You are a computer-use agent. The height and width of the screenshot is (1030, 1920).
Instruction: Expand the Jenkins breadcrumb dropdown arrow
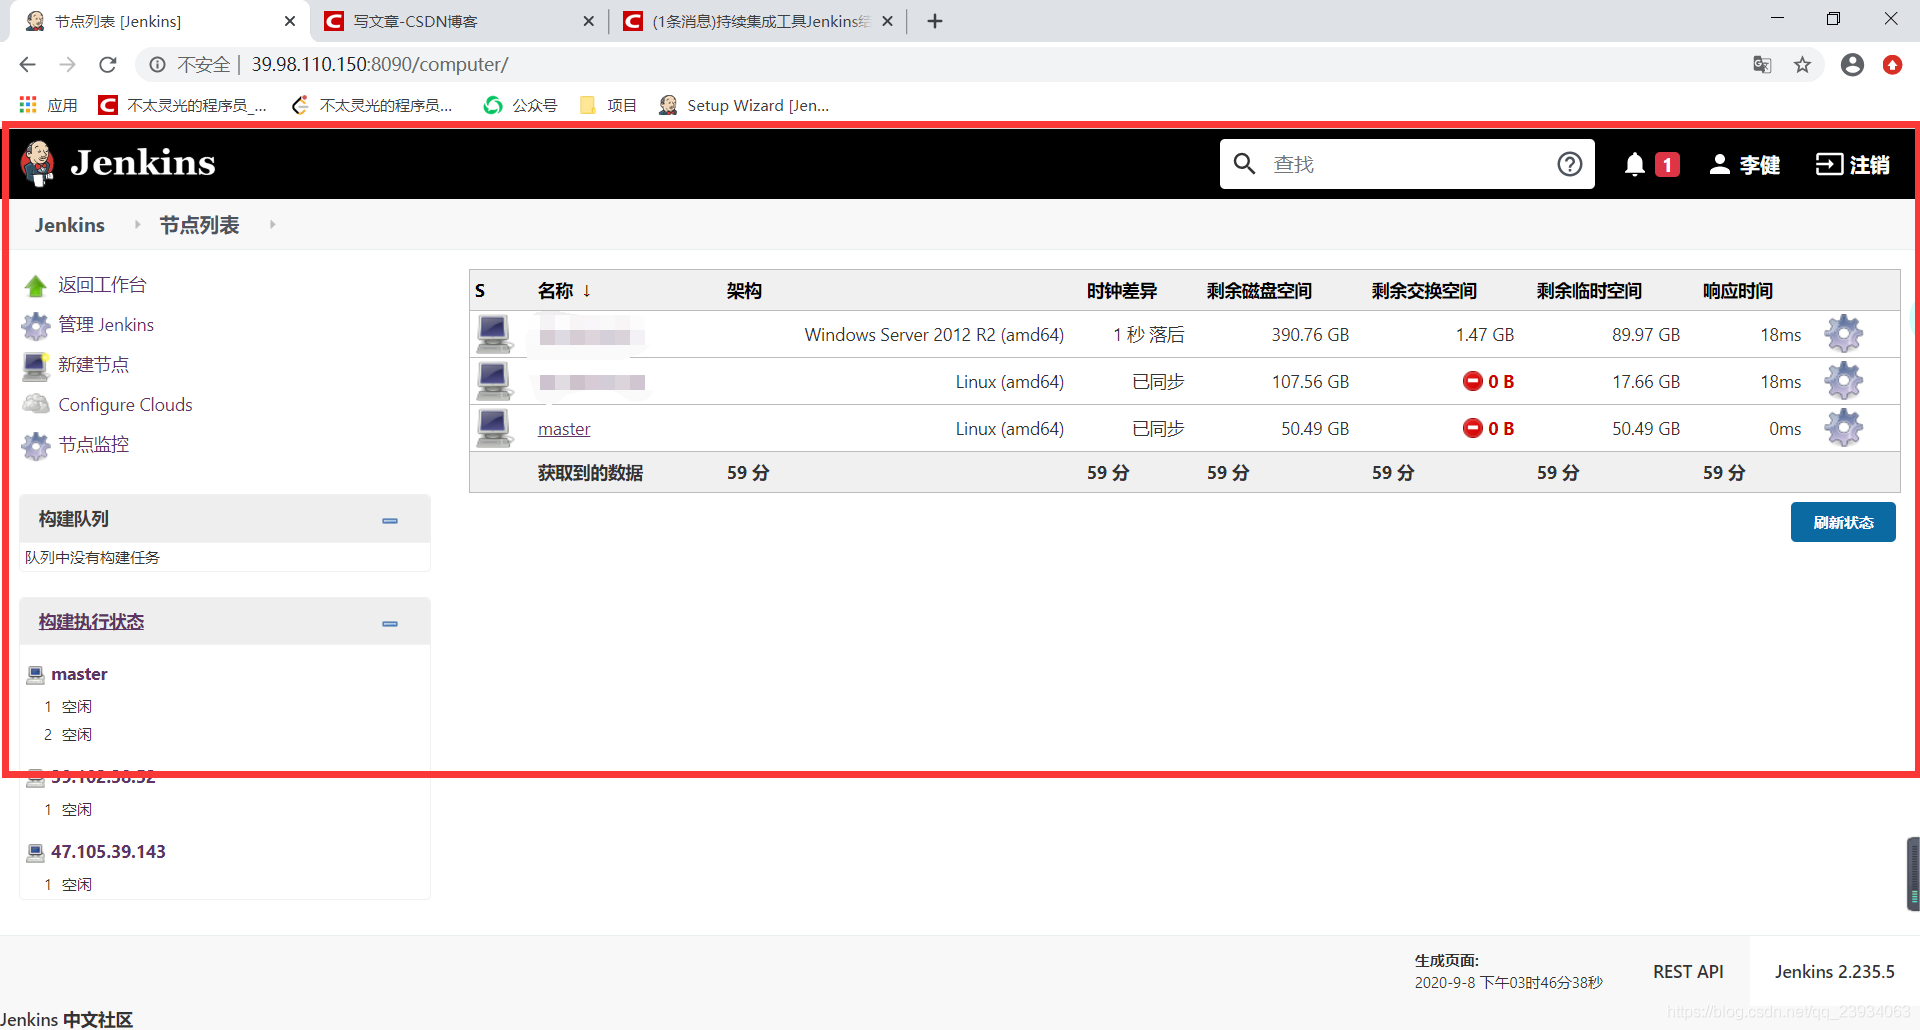click(x=137, y=225)
